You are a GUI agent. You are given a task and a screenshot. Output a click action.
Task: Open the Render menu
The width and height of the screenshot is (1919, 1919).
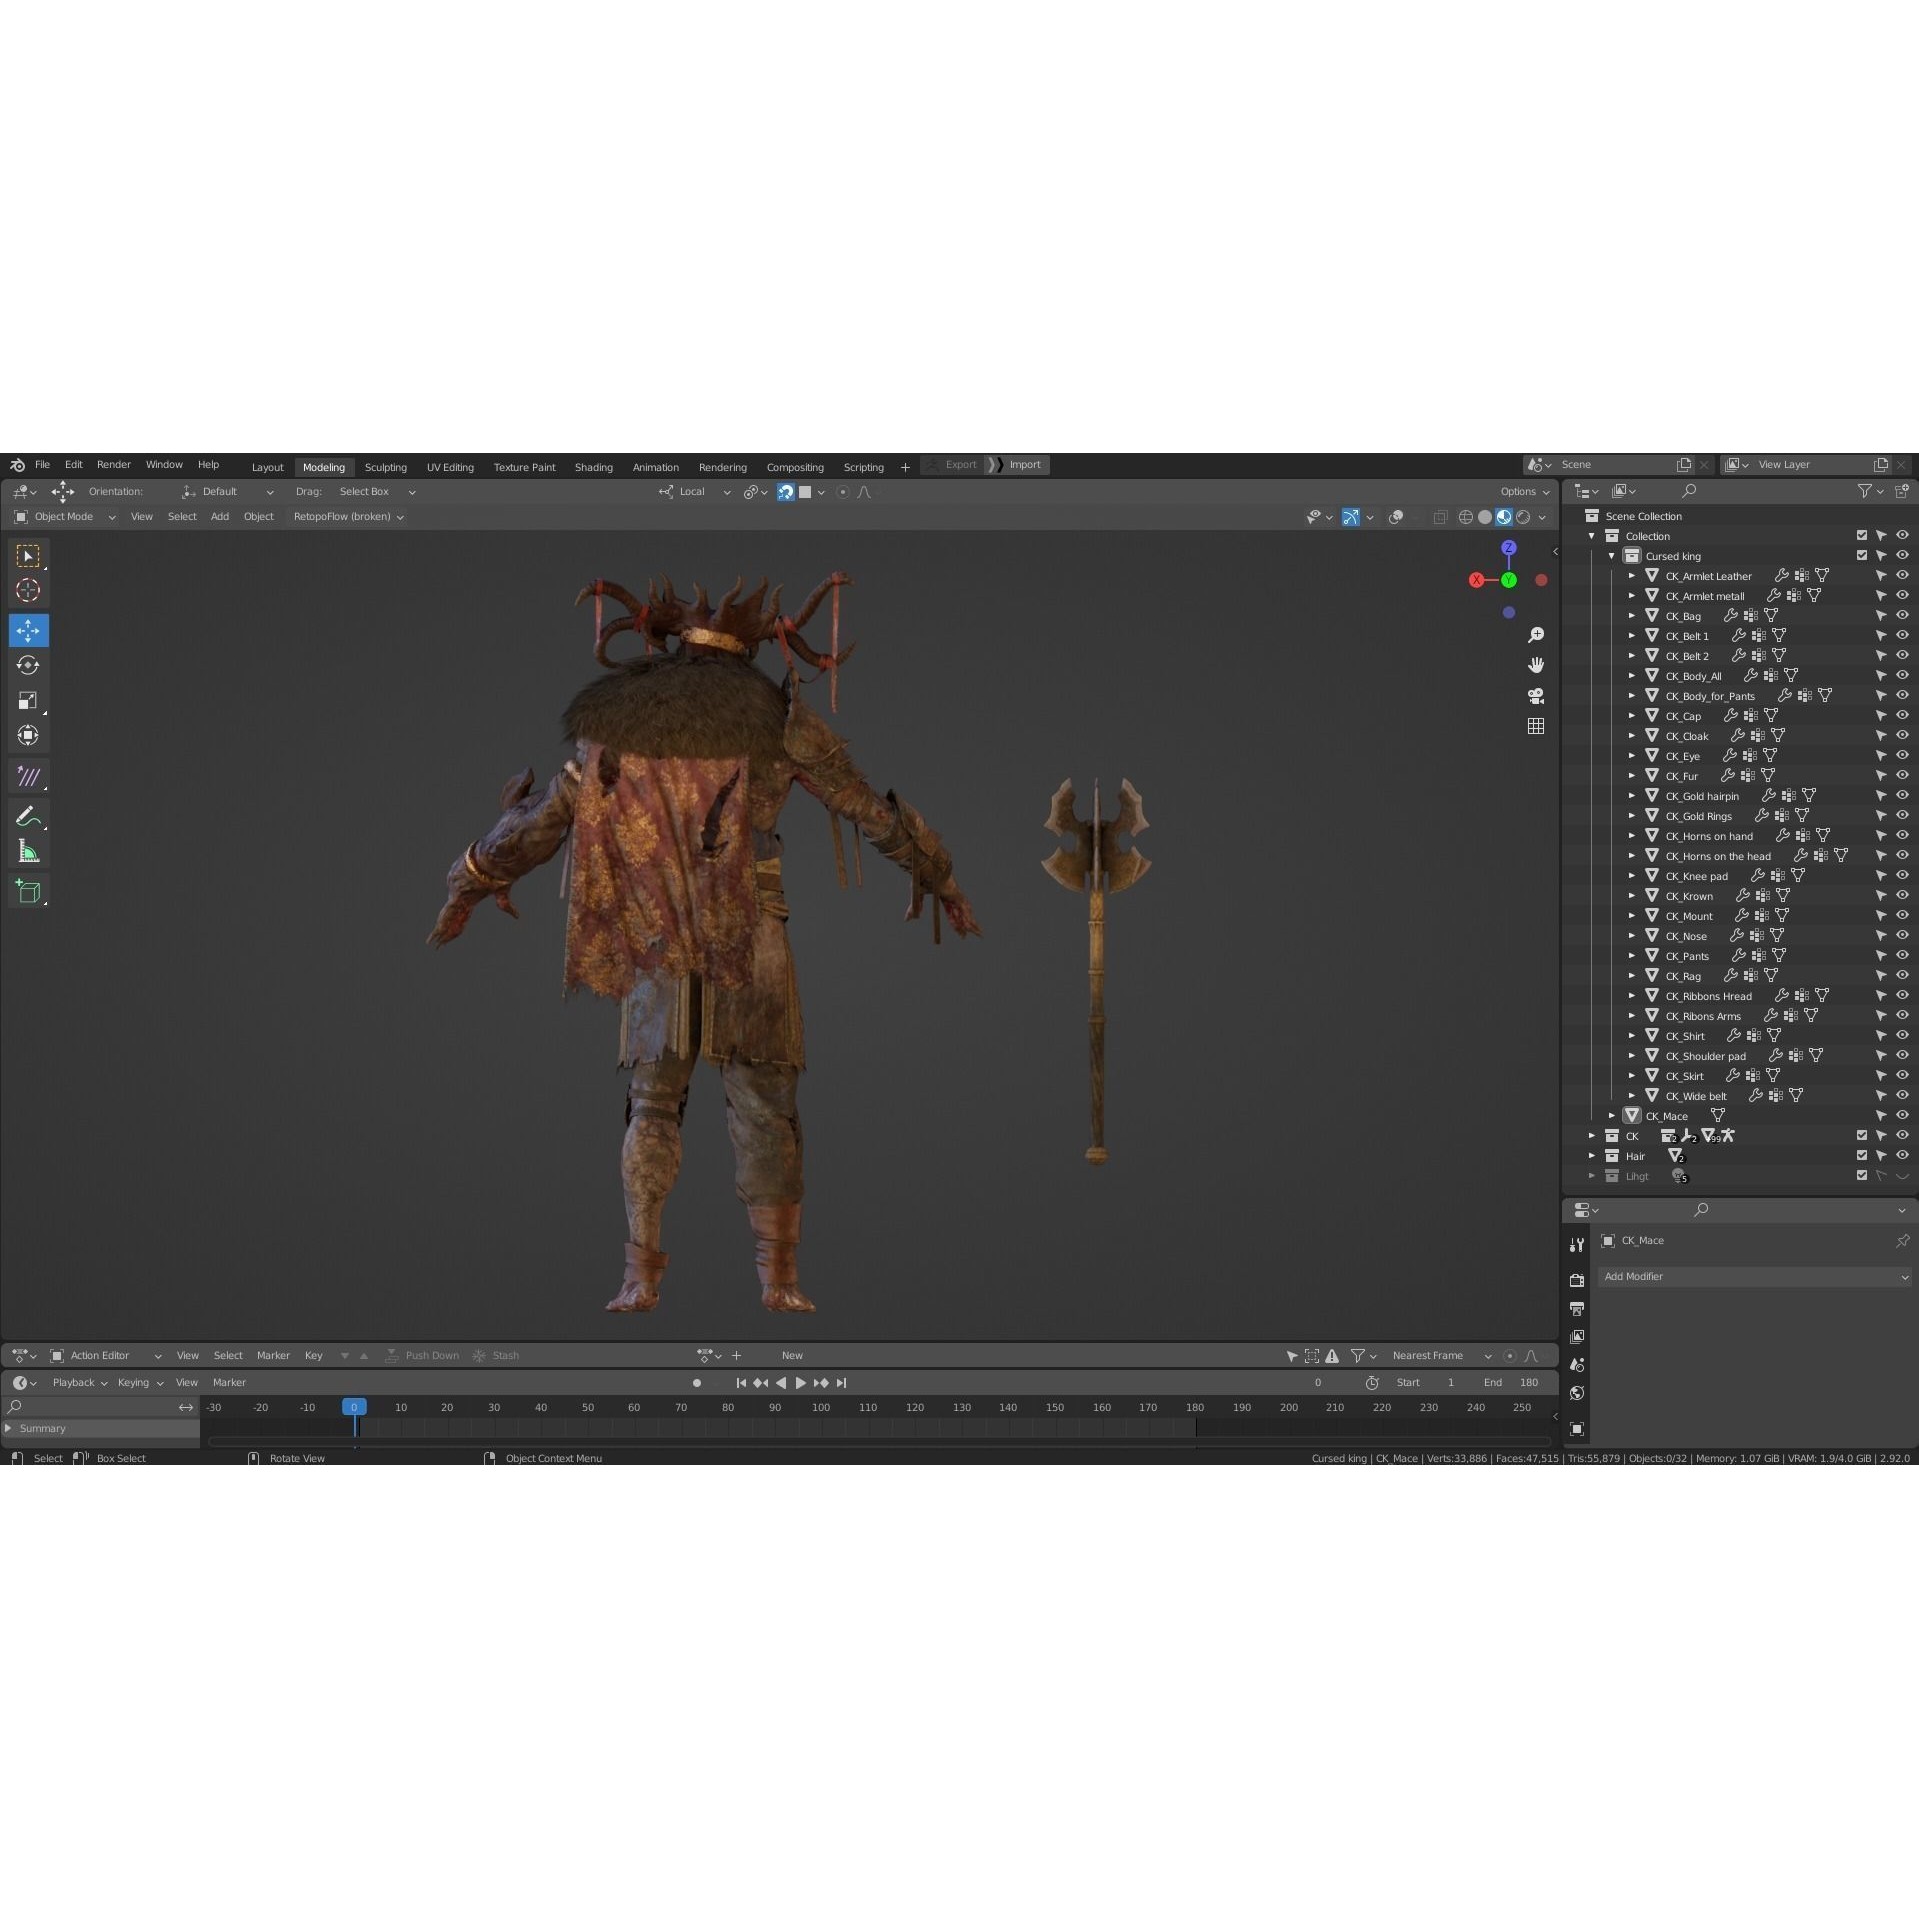pos(113,464)
